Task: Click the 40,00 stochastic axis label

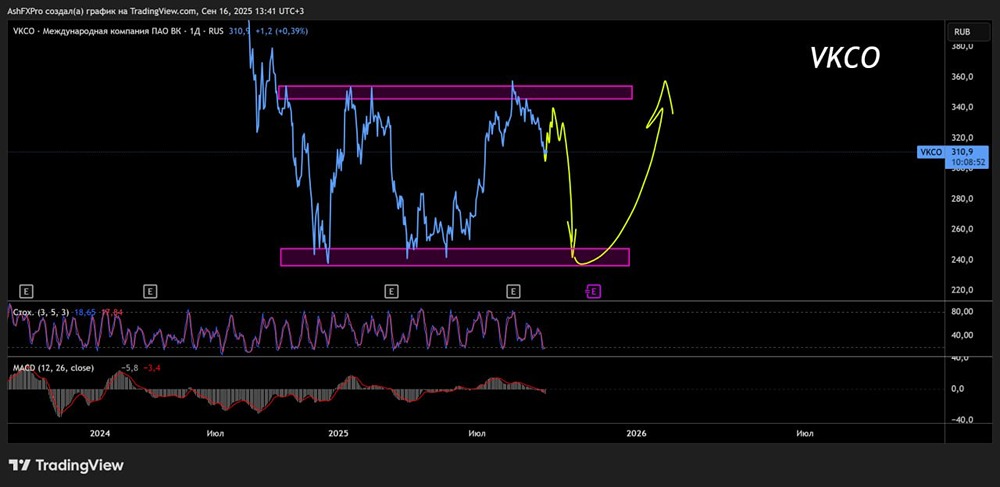Action: pyautogui.click(x=962, y=335)
